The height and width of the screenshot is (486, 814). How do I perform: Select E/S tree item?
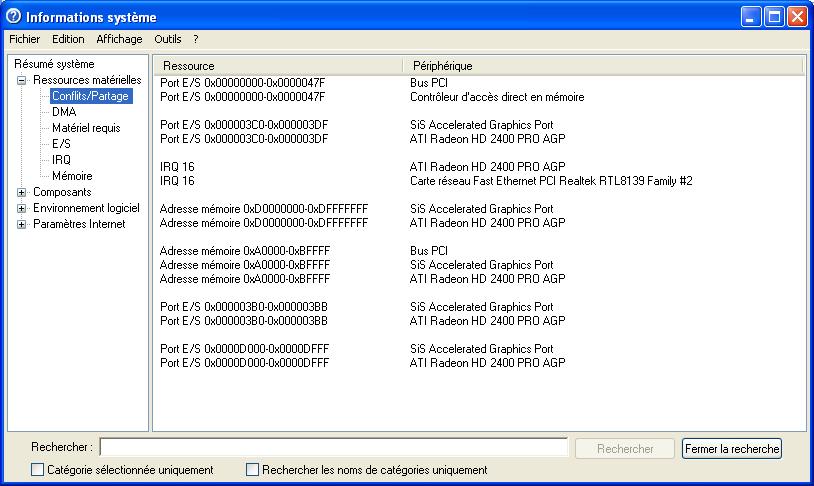(x=61, y=144)
